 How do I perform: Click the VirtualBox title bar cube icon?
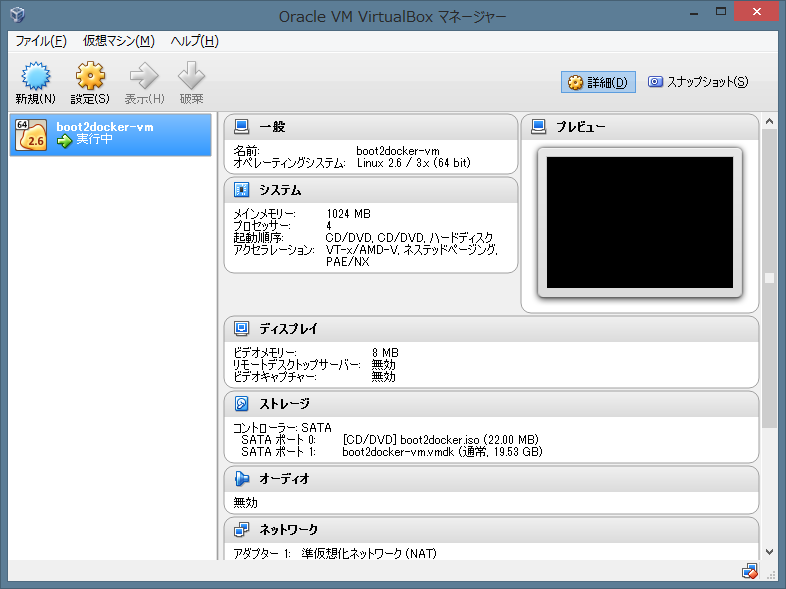click(18, 15)
